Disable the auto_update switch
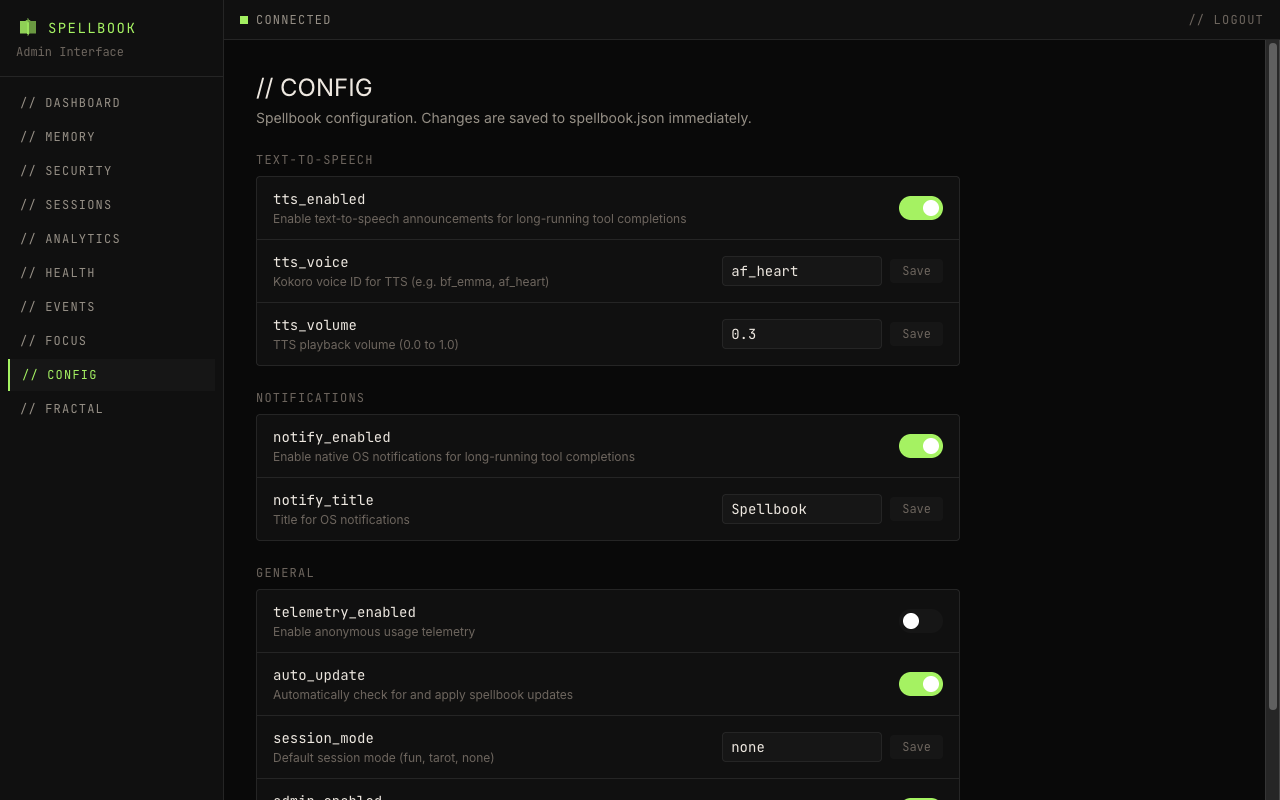1280x800 pixels. [920, 684]
